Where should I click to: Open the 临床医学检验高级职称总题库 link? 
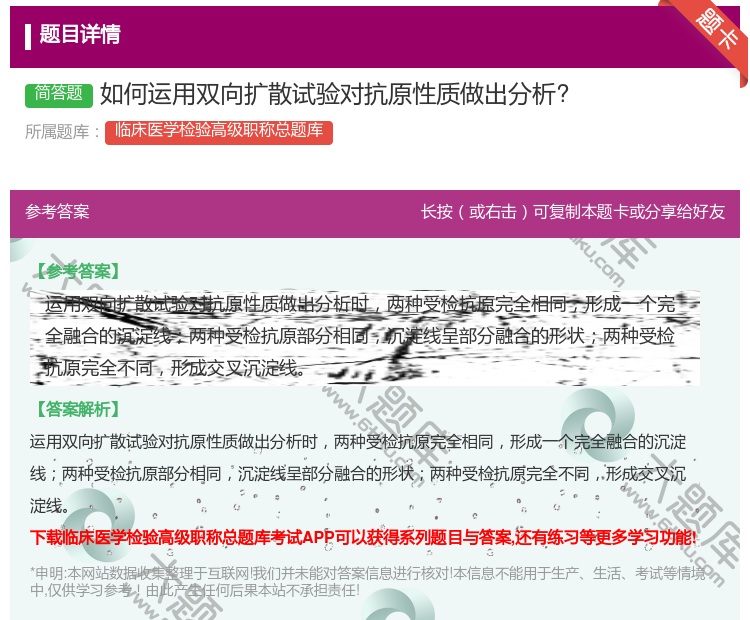219,132
